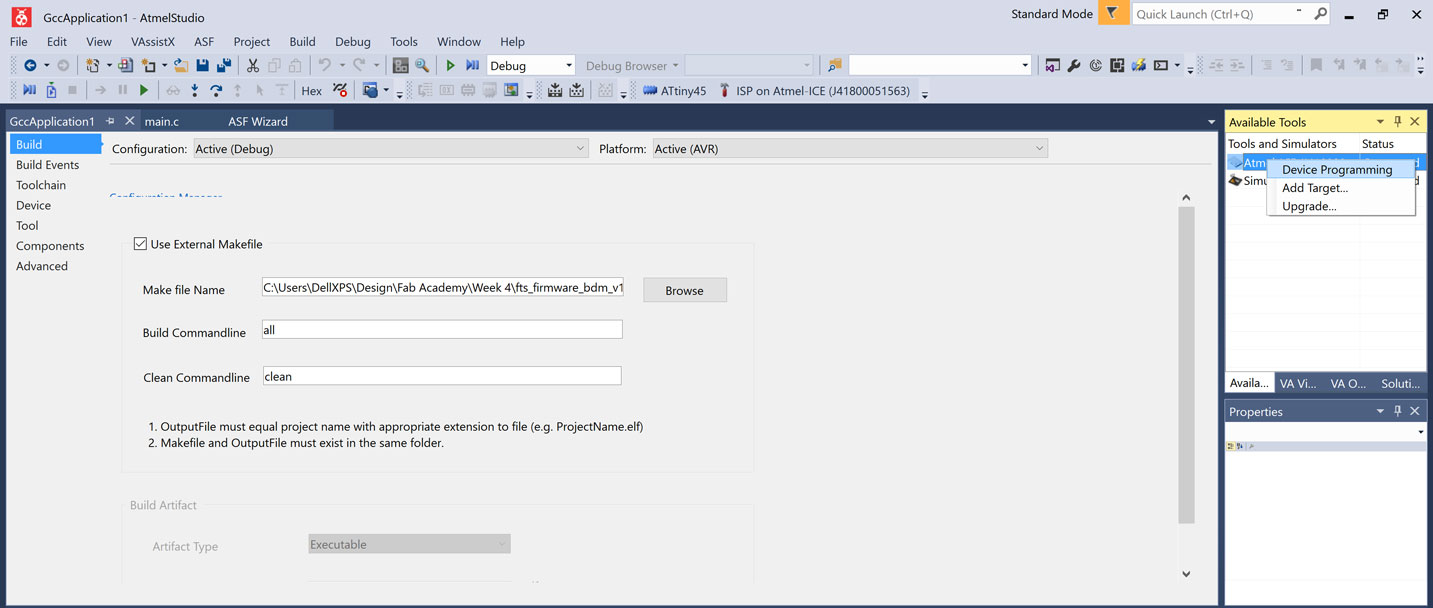The image size is (1433, 608).
Task: Click the Cut scissors icon
Action: pos(253,65)
